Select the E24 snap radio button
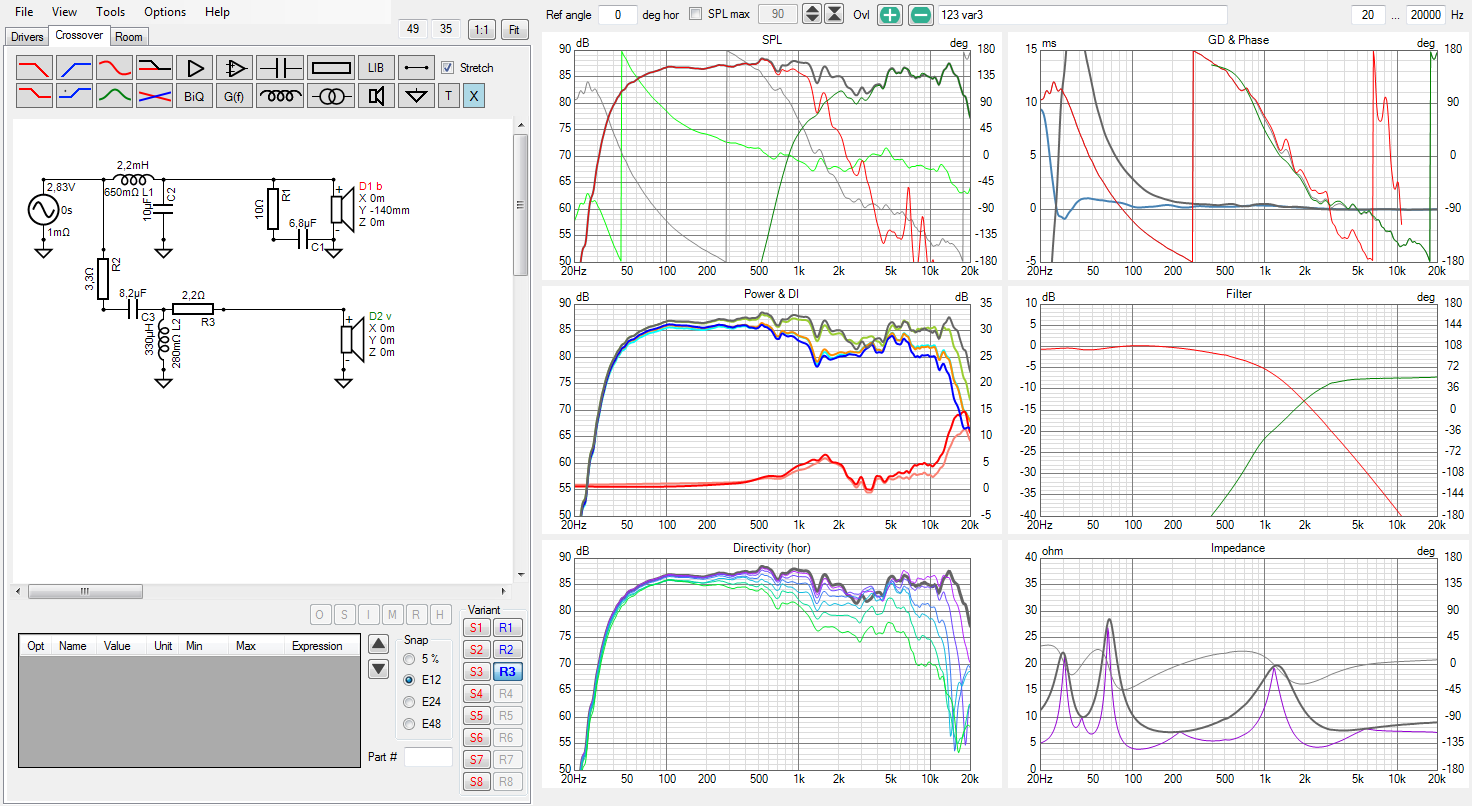 (x=408, y=702)
